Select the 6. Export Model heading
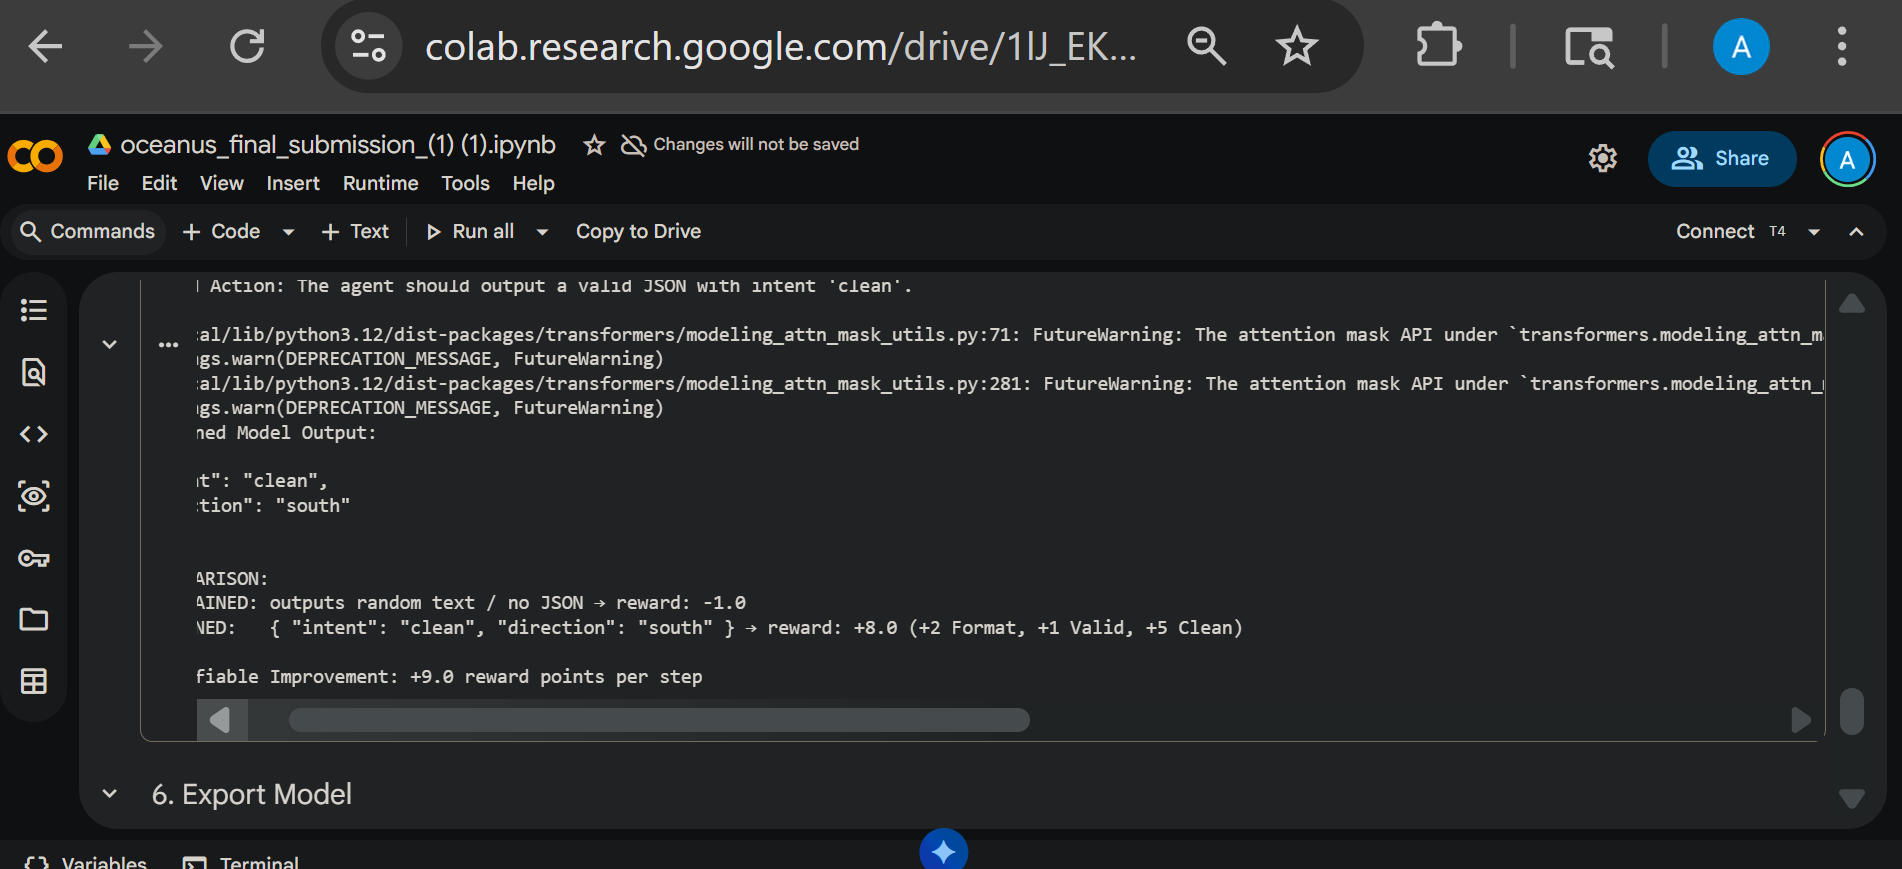 pyautogui.click(x=252, y=794)
